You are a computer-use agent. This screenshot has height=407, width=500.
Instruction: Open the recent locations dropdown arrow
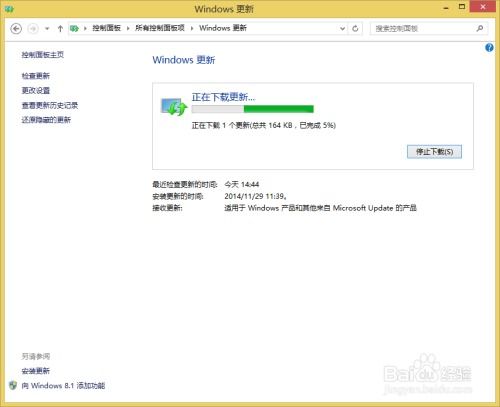(x=47, y=29)
